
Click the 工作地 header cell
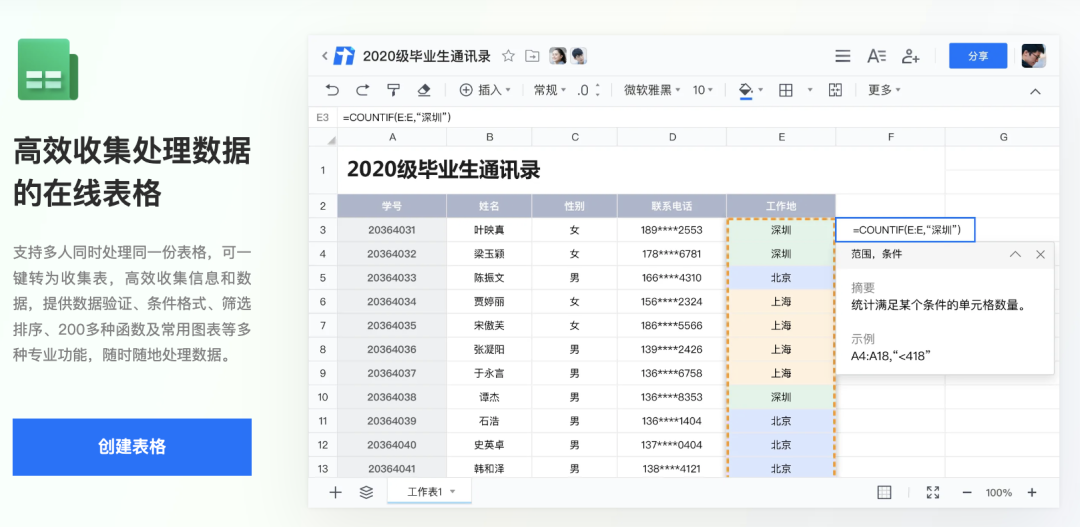click(x=781, y=206)
